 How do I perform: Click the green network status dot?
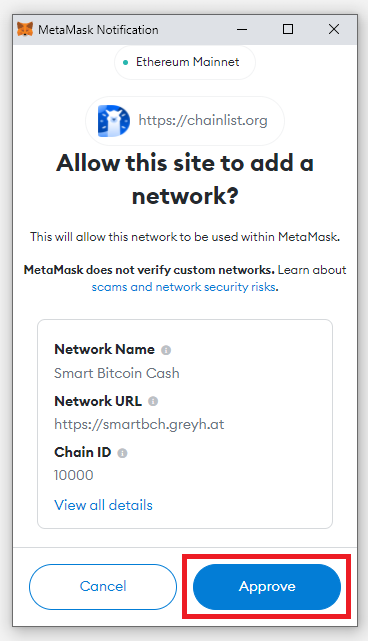click(x=126, y=63)
